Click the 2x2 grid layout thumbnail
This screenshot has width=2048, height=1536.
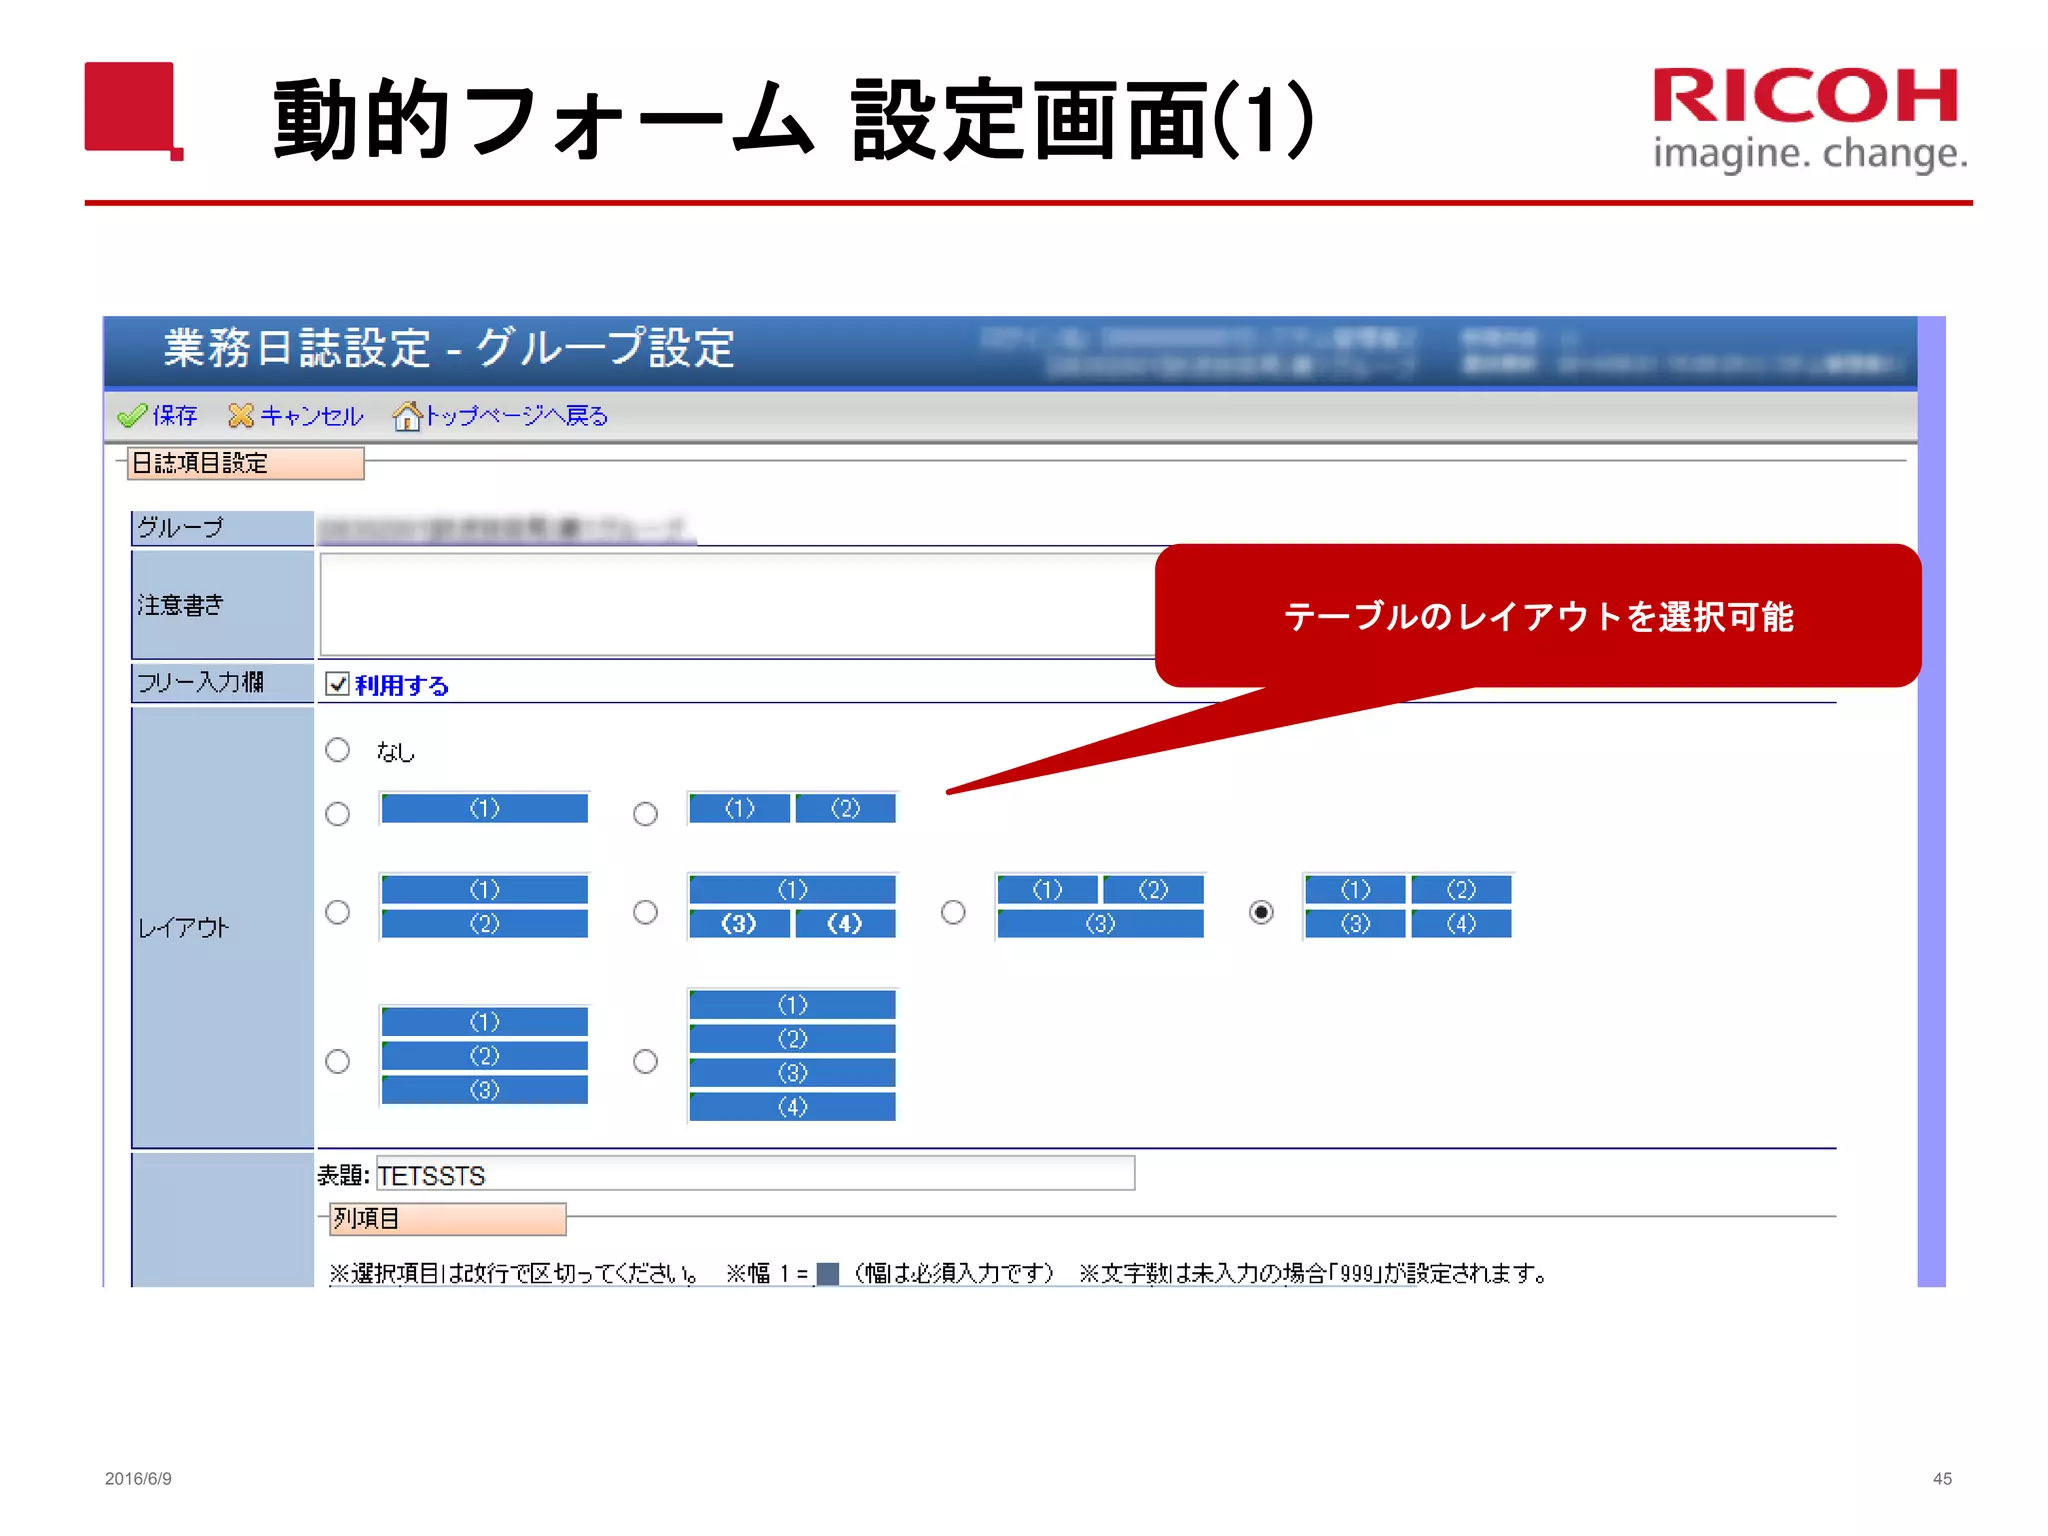coord(1408,906)
